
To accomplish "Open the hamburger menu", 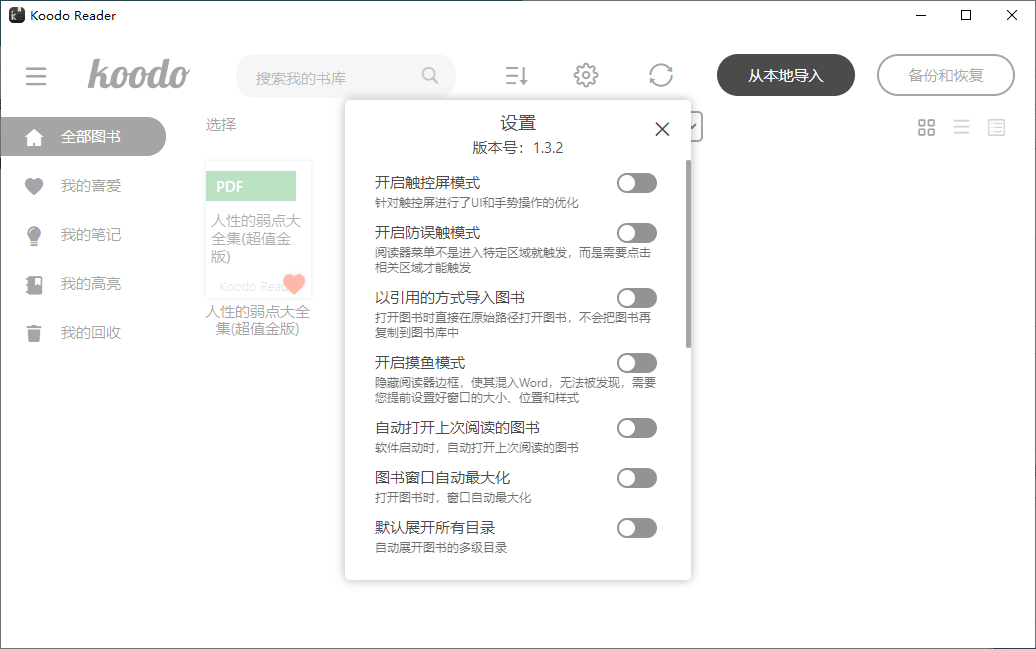I will coord(36,75).
